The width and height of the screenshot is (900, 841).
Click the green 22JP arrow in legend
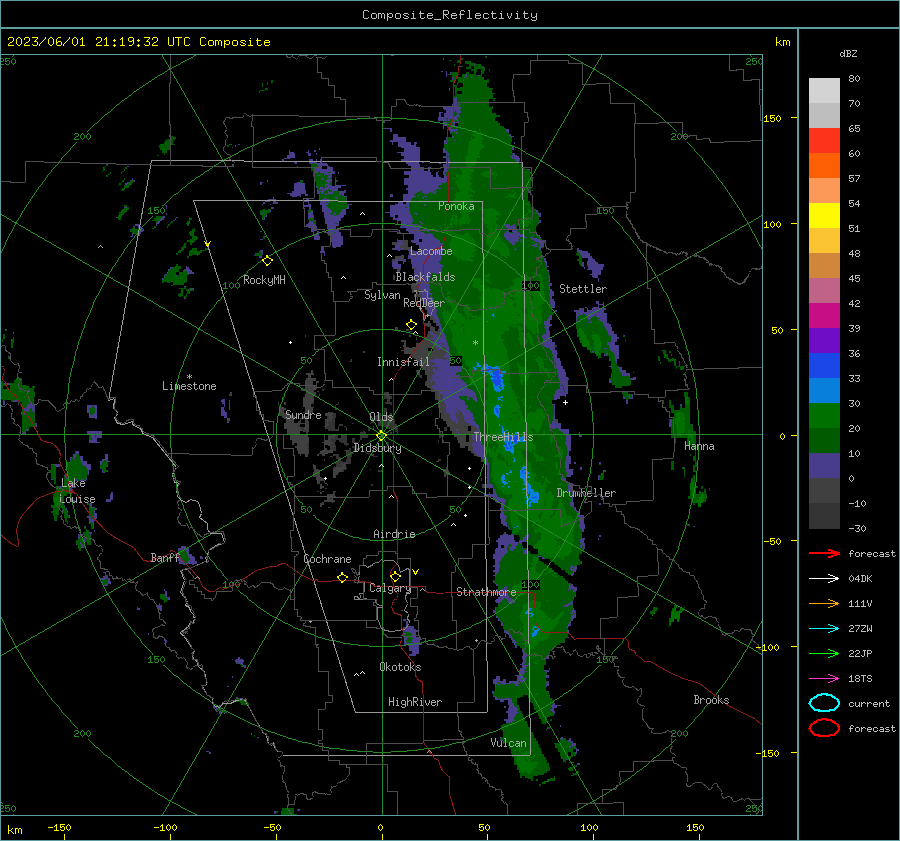824,653
